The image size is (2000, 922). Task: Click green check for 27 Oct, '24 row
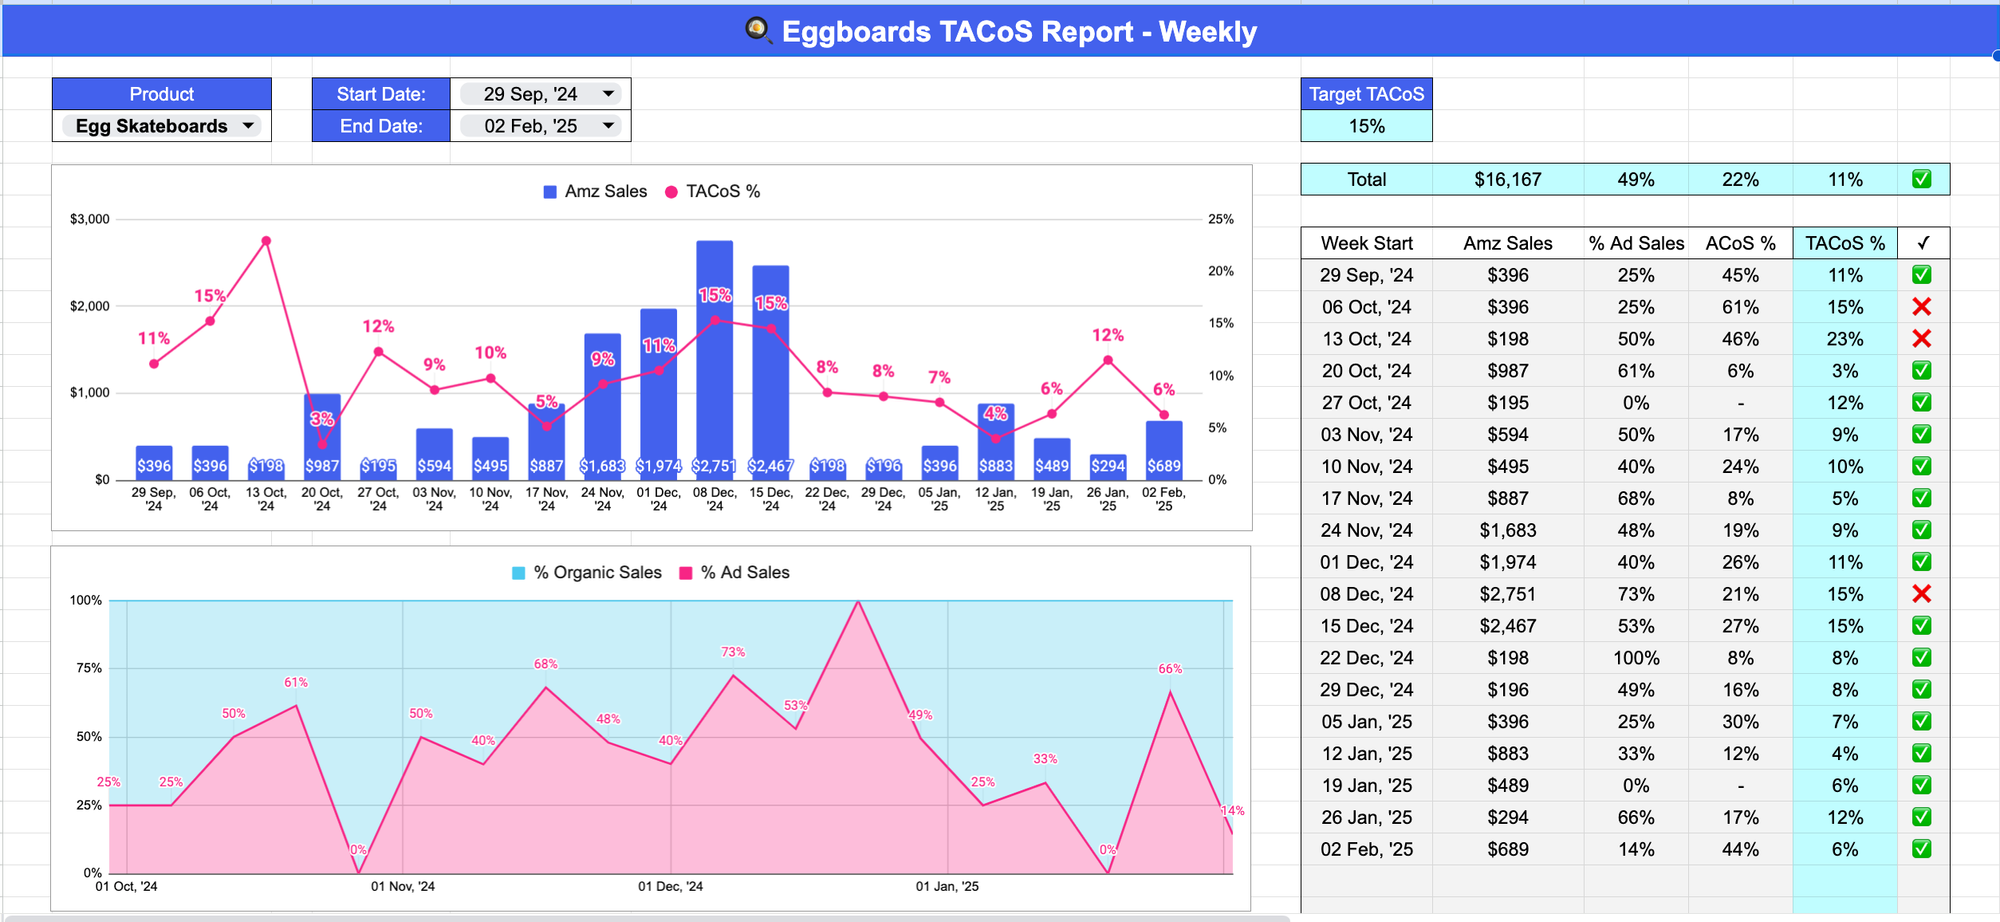tap(1921, 402)
